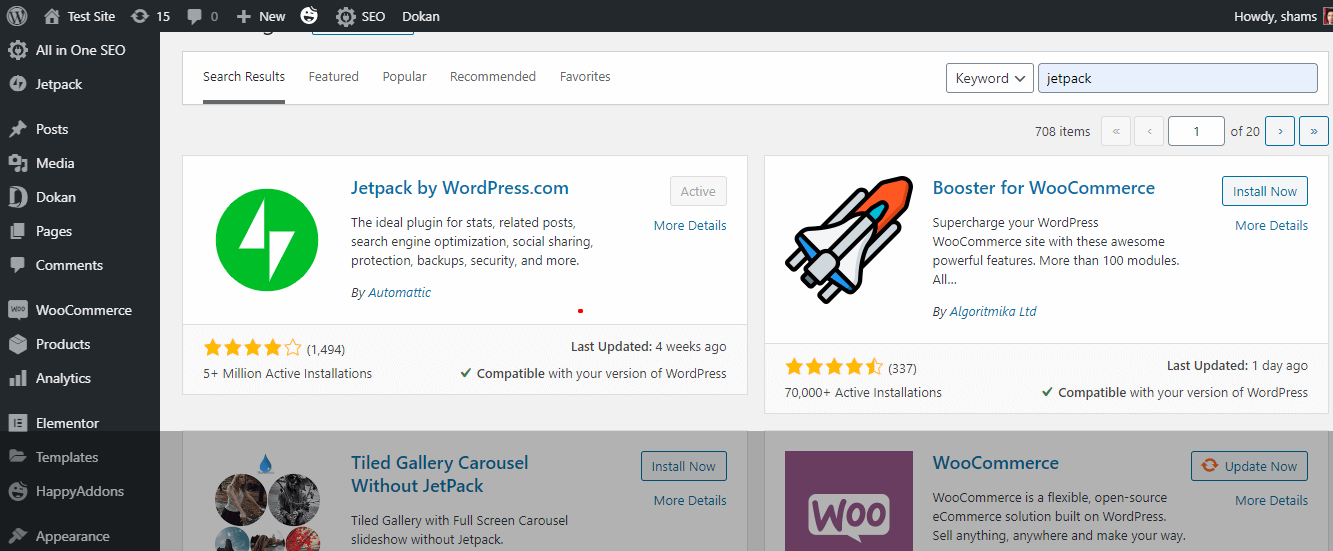The height and width of the screenshot is (551, 1333).
Task: Open More Details for Booster for WooCommerce
Action: click(1271, 226)
